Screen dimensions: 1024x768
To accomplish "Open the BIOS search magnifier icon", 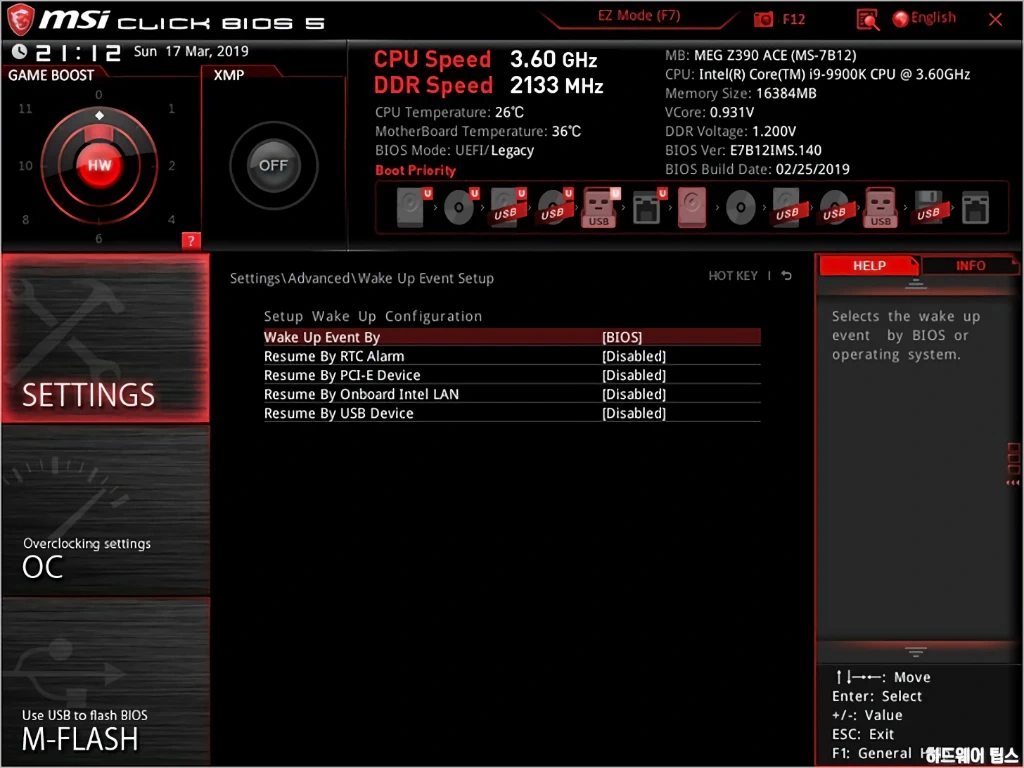I will click(x=867, y=20).
